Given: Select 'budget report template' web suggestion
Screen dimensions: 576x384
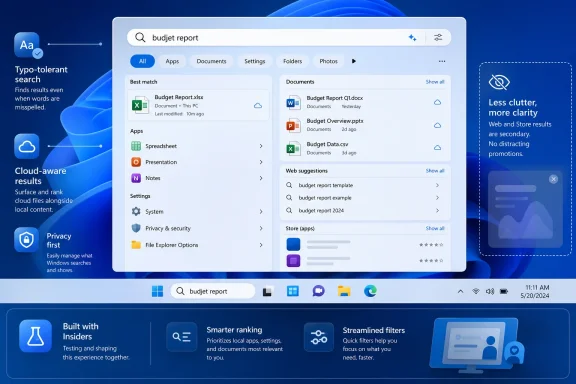Looking at the screenshot, I should coord(365,185).
